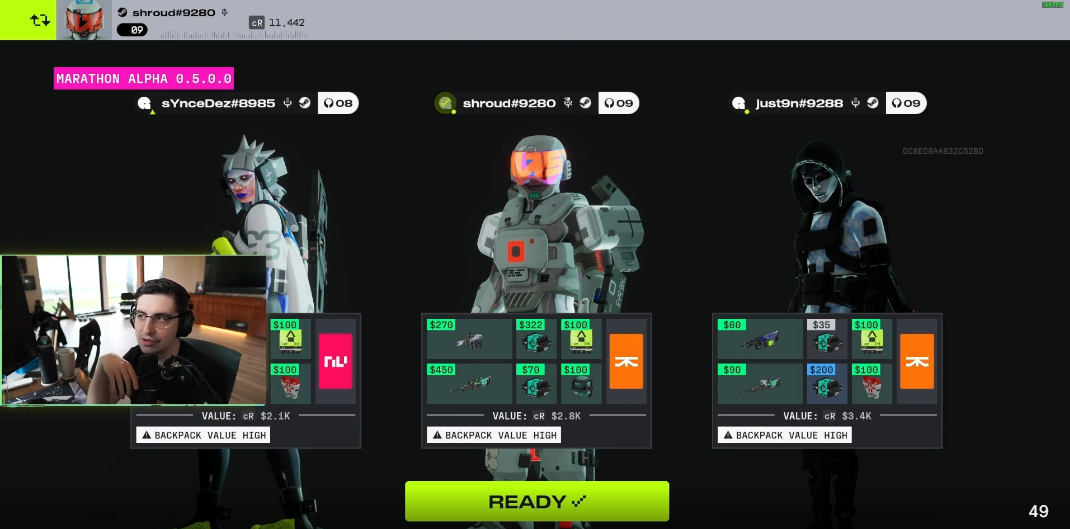This screenshot has width=1070, height=529.
Task: Select the 11,442 credits balance text
Action: 287,23
